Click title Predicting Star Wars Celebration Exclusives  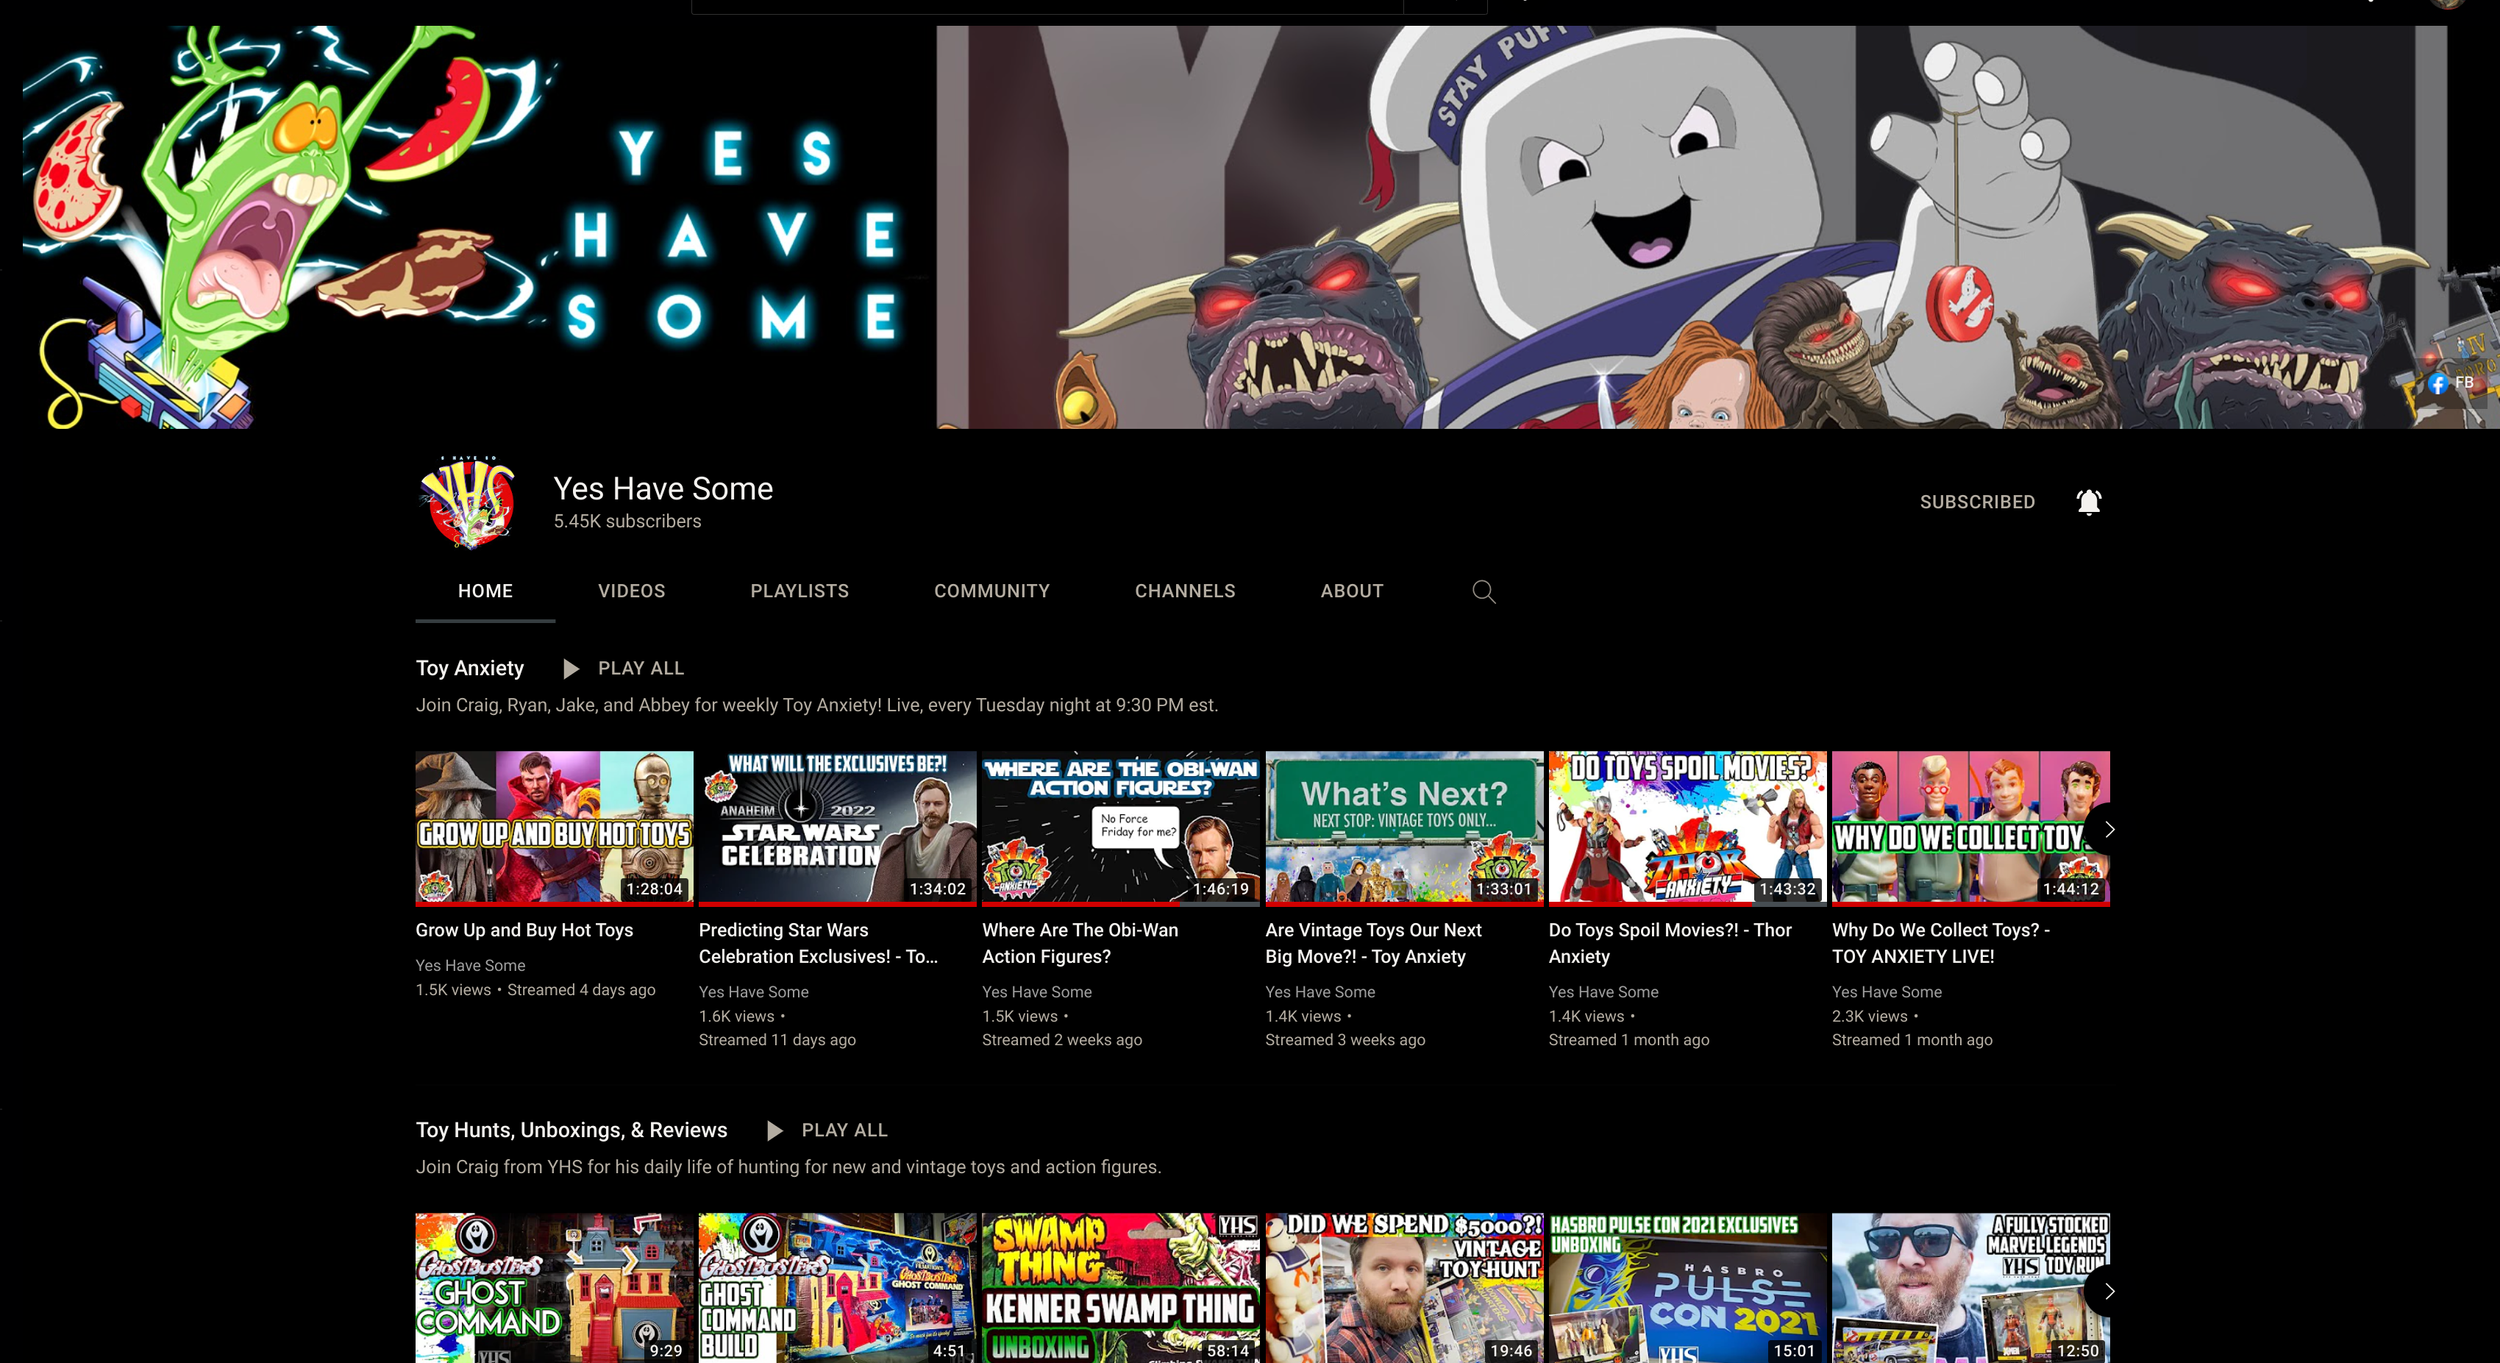coord(818,944)
